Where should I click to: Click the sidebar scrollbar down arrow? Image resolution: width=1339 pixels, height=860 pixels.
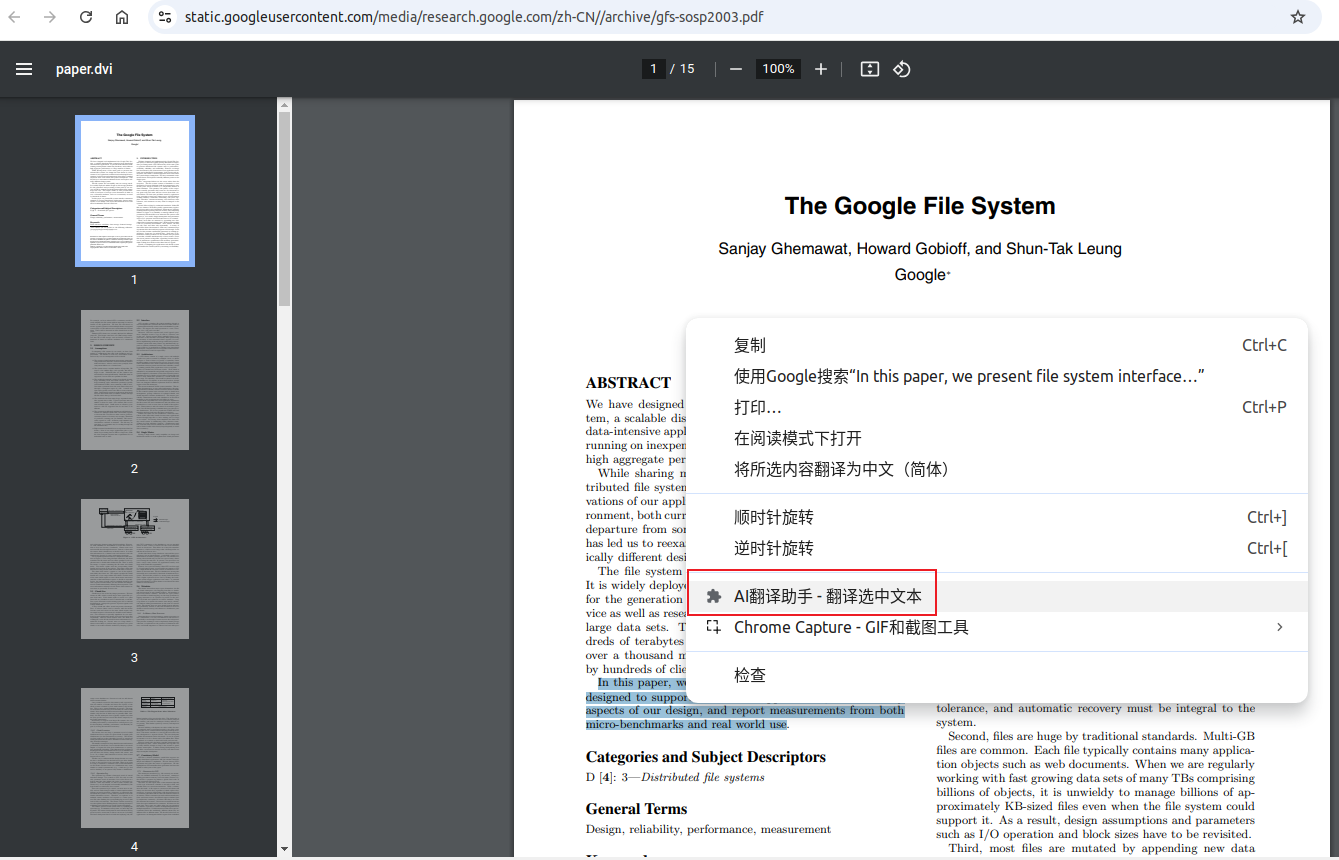coord(284,849)
